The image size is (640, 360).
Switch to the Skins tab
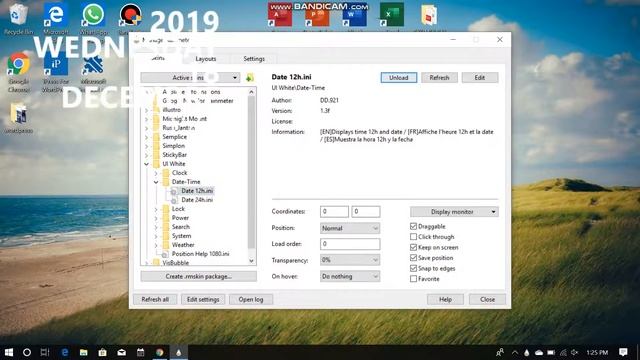click(x=158, y=58)
